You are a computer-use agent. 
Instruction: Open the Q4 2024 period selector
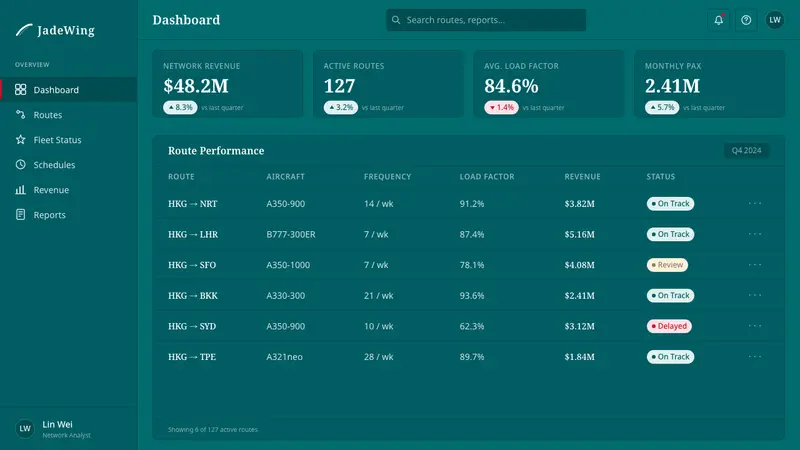pos(746,151)
